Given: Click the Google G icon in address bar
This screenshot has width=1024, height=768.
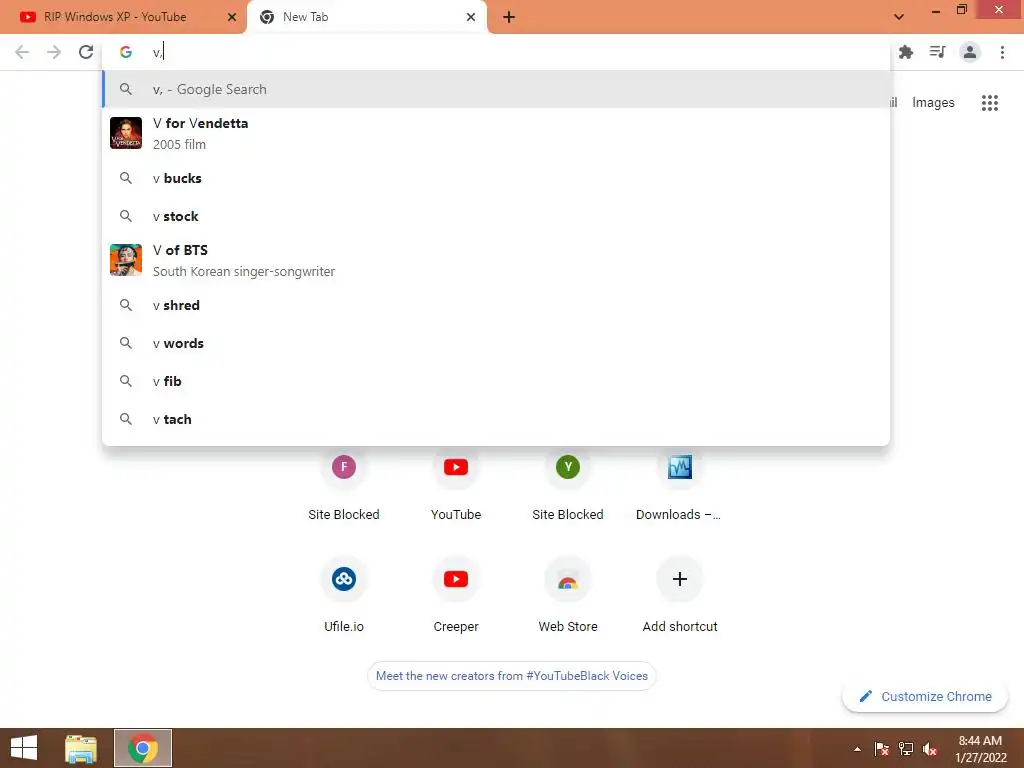Looking at the screenshot, I should (126, 52).
